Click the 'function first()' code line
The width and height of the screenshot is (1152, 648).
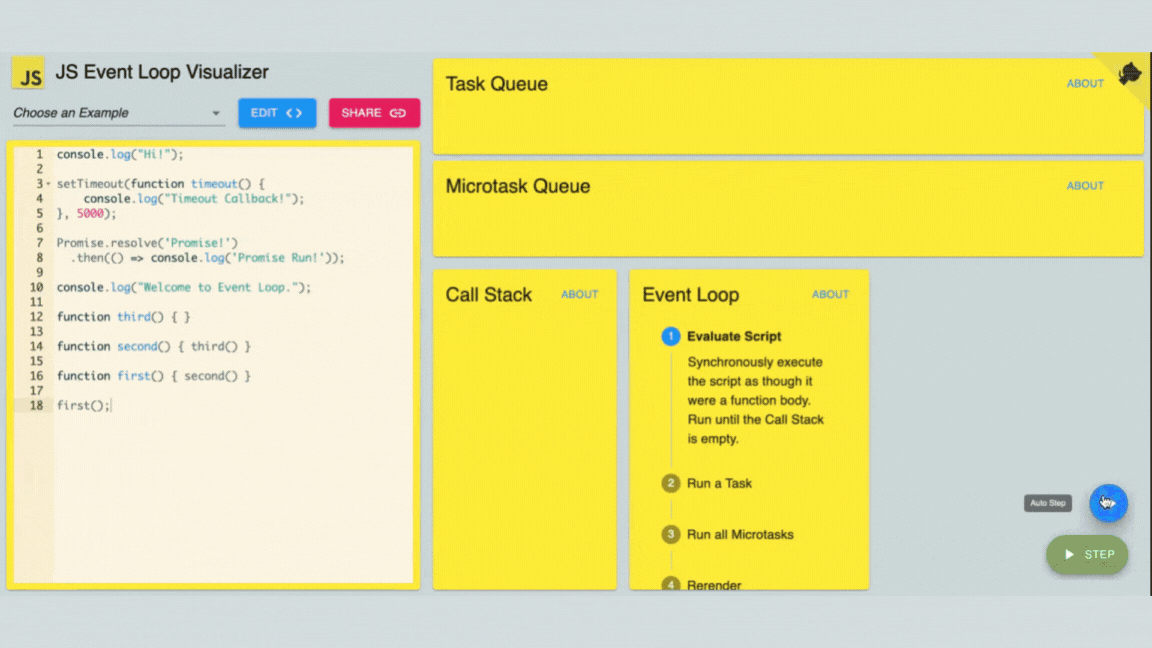[154, 376]
